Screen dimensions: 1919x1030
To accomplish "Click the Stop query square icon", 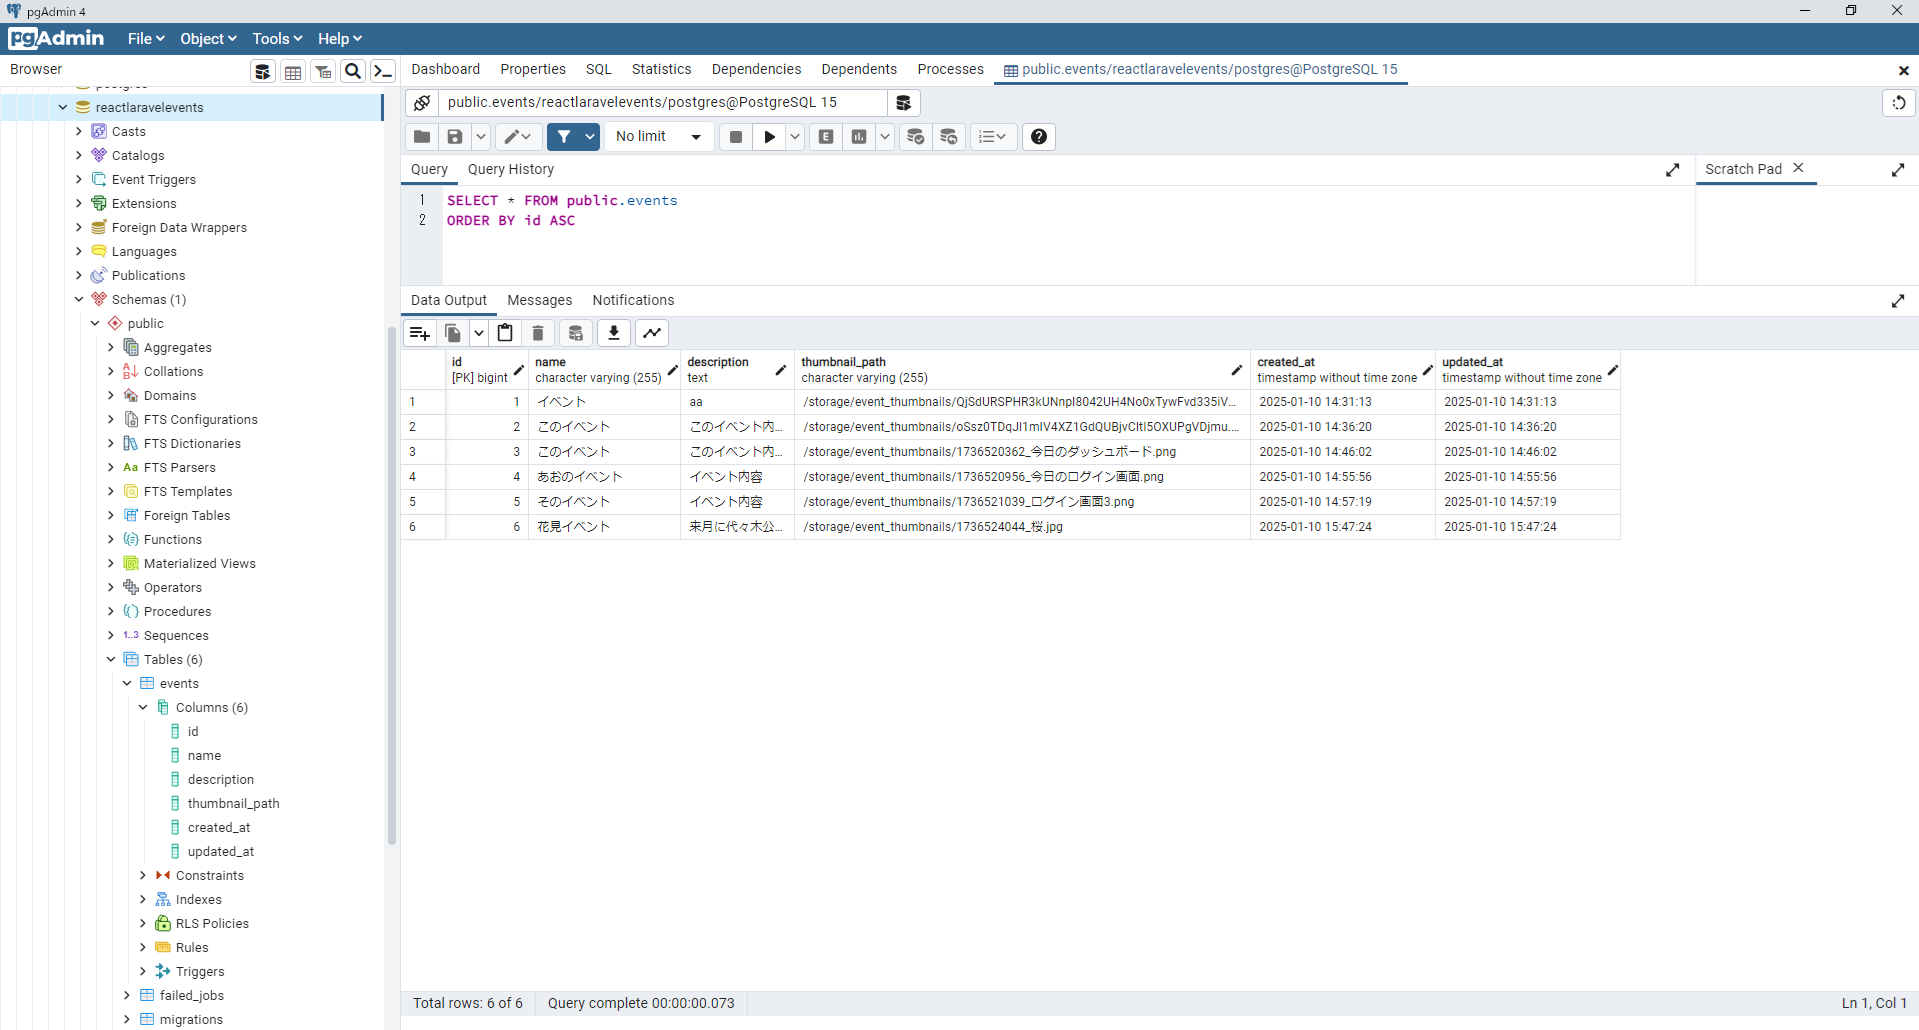I will [x=736, y=137].
